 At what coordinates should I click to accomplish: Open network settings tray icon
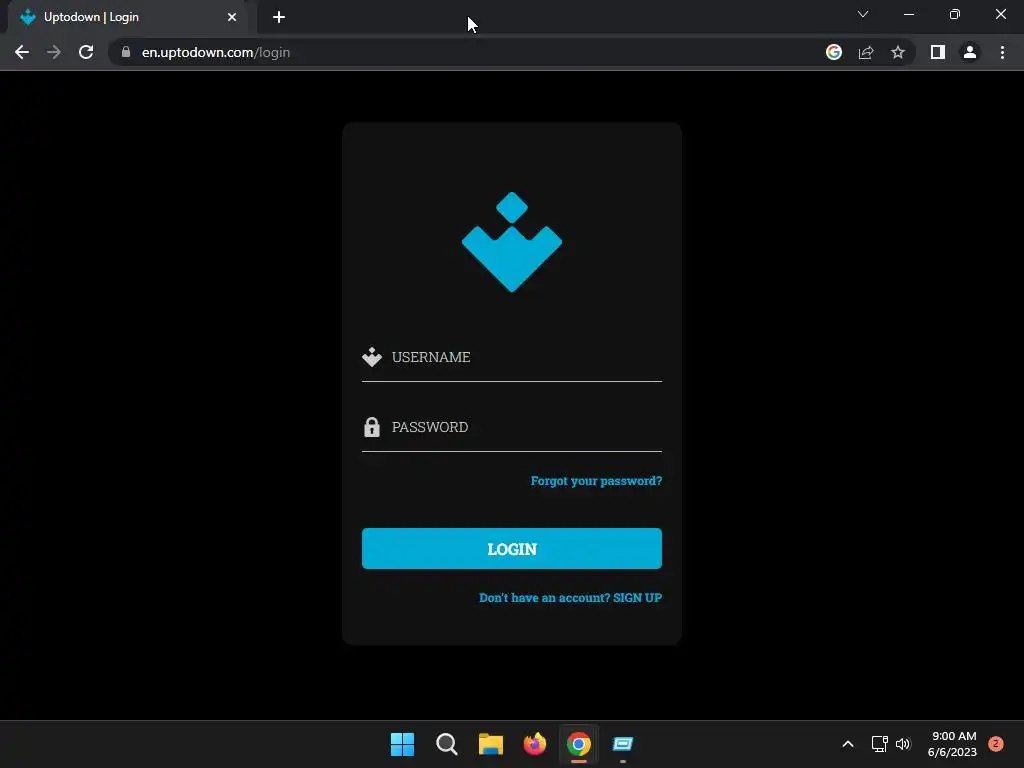tap(880, 744)
